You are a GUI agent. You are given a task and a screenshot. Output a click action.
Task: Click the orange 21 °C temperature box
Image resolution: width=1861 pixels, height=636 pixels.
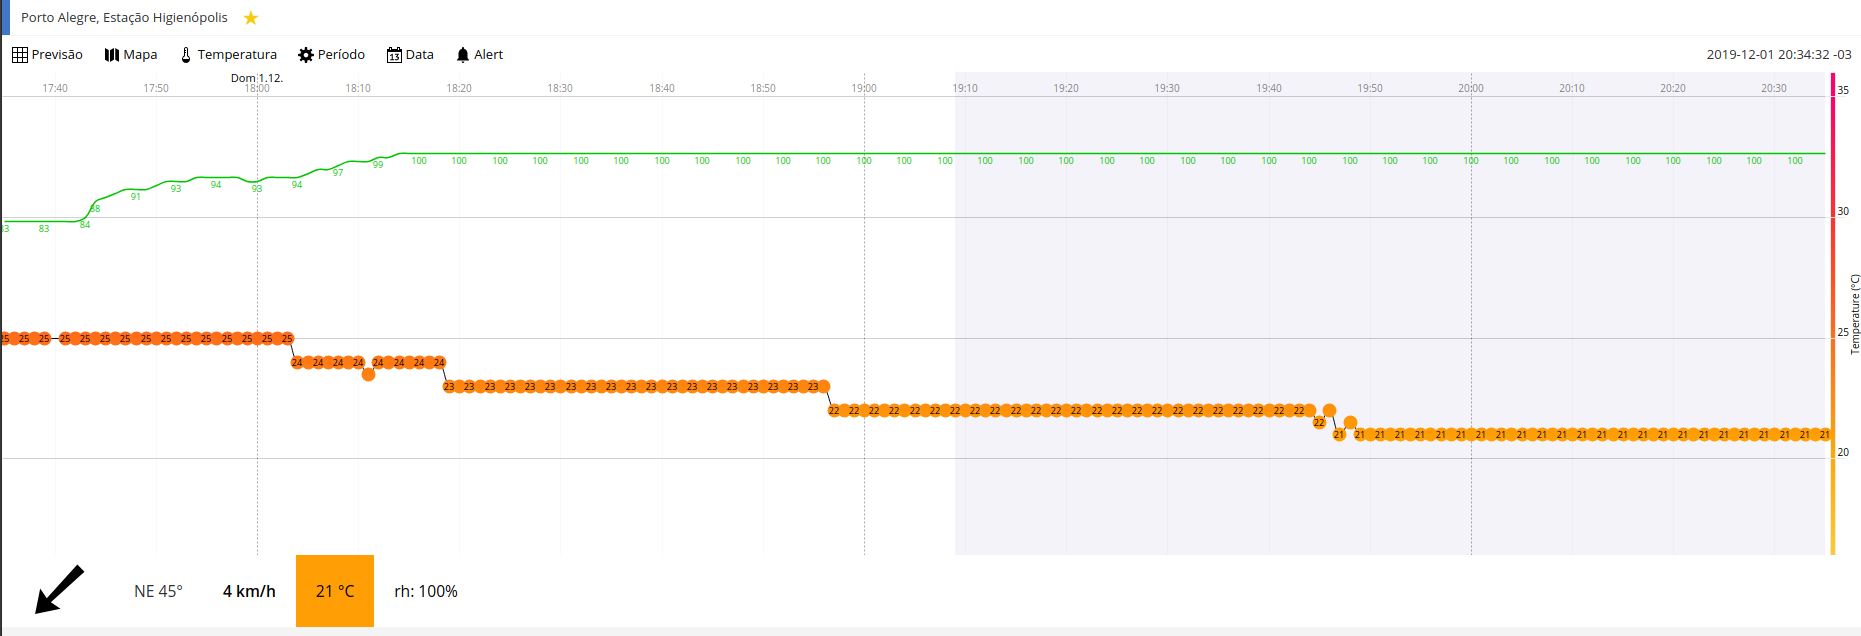pyautogui.click(x=335, y=591)
